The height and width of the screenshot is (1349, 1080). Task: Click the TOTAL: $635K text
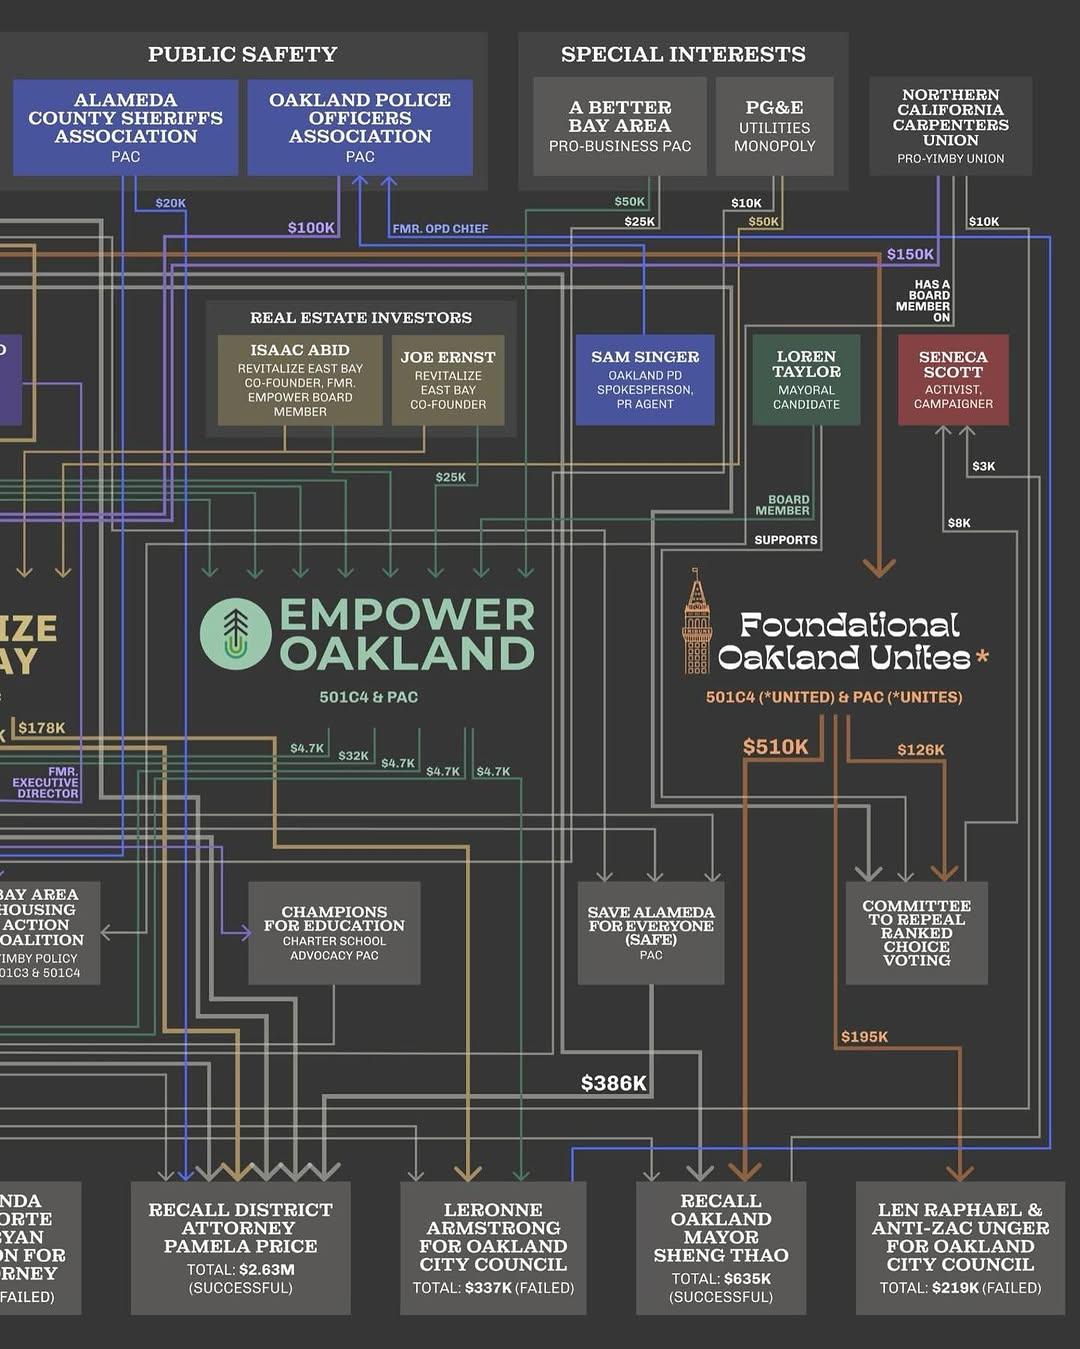coord(721,1279)
